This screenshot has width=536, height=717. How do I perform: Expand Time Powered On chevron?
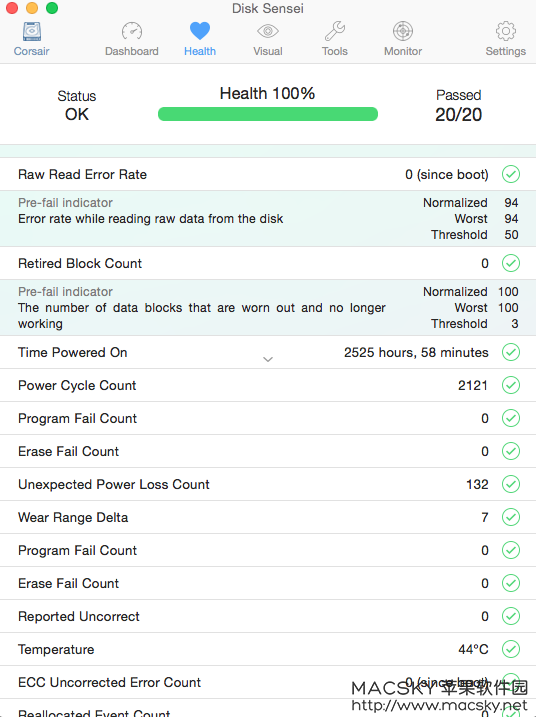pyautogui.click(x=268, y=359)
